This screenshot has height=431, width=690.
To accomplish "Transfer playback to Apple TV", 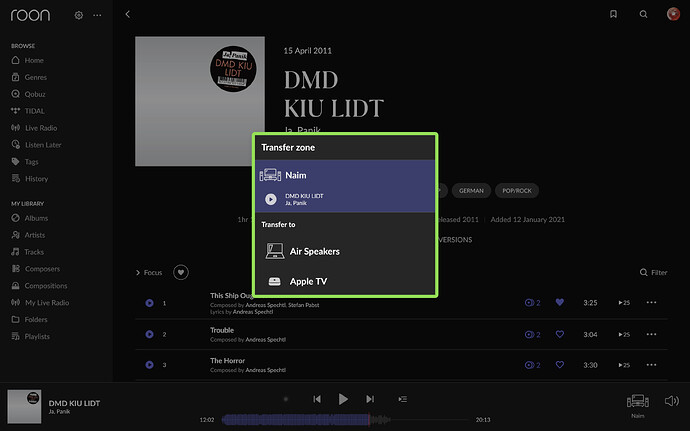I will [345, 281].
